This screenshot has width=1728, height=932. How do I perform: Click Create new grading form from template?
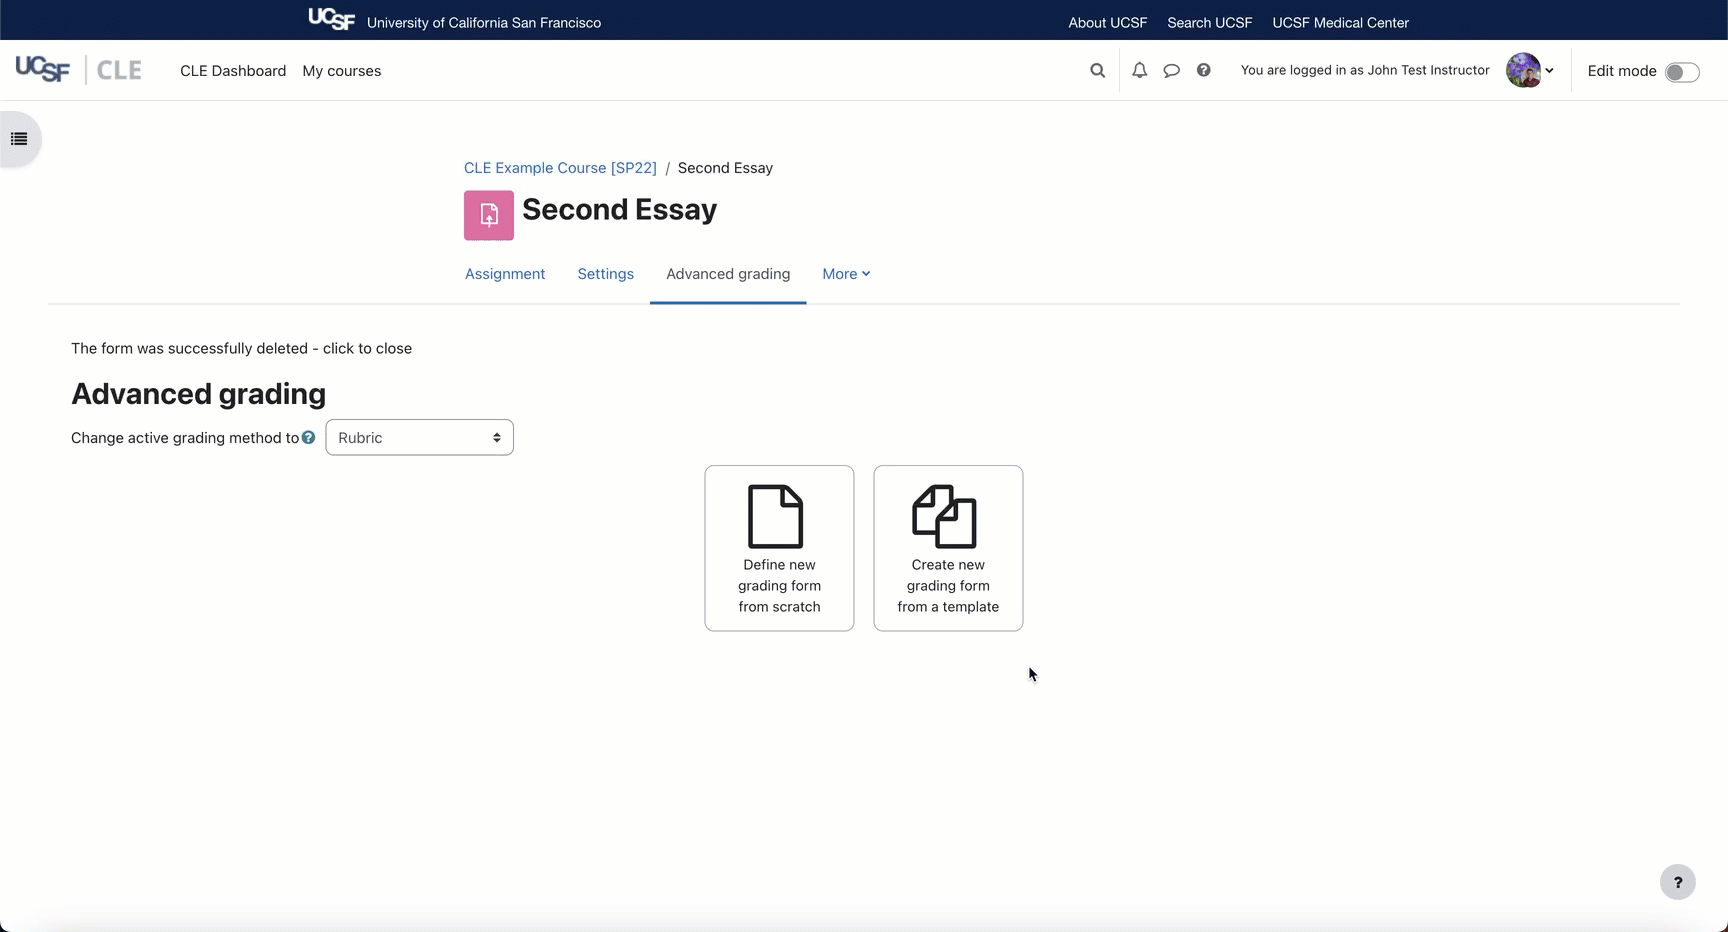coord(948,548)
